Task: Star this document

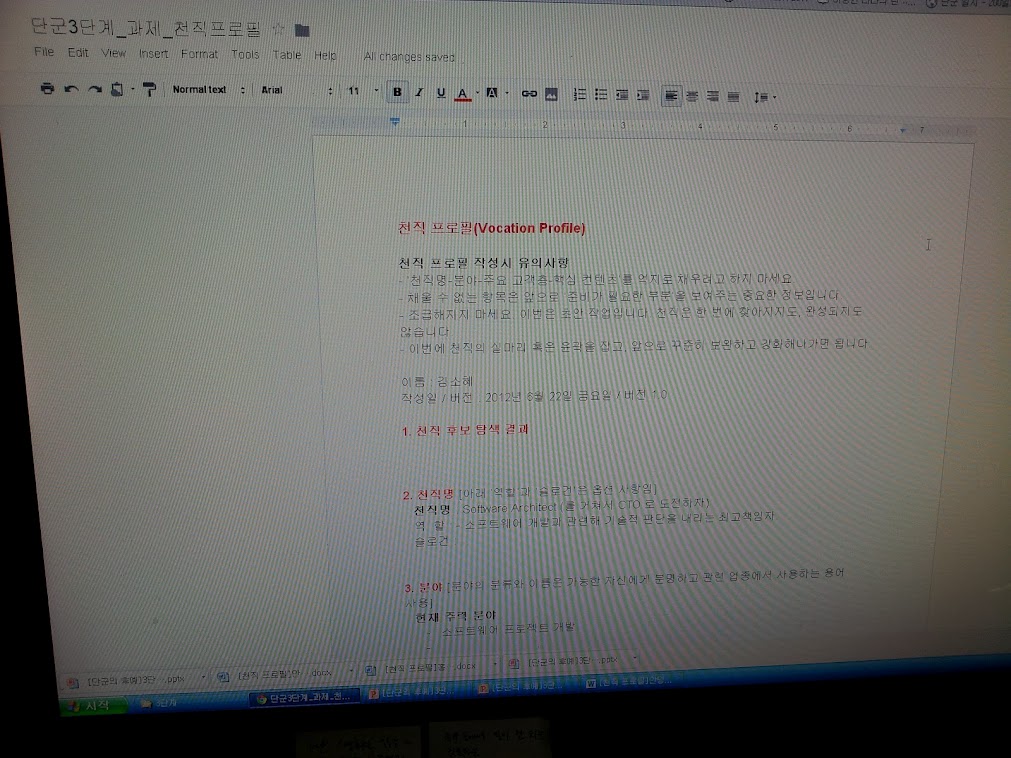Action: (279, 30)
